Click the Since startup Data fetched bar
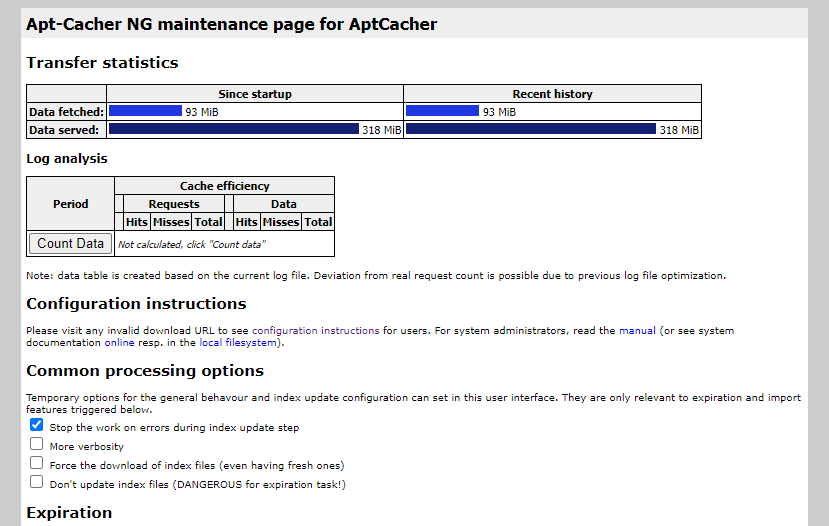This screenshot has width=829, height=526. [145, 110]
